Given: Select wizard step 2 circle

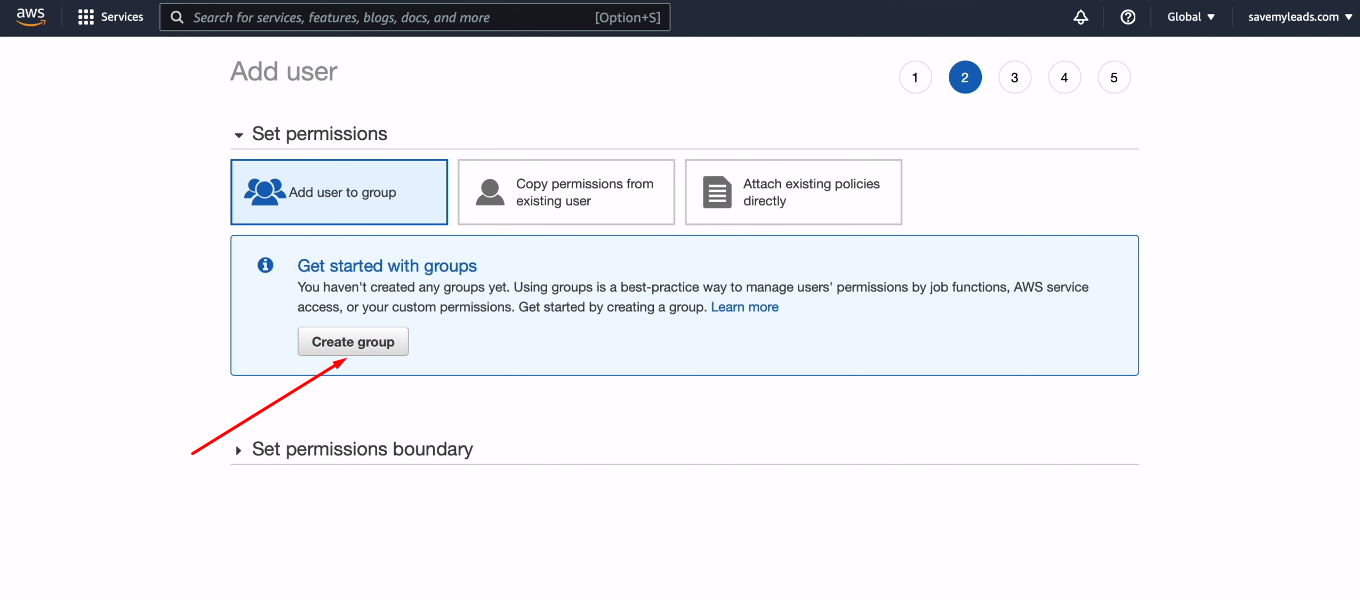Looking at the screenshot, I should 965,77.
